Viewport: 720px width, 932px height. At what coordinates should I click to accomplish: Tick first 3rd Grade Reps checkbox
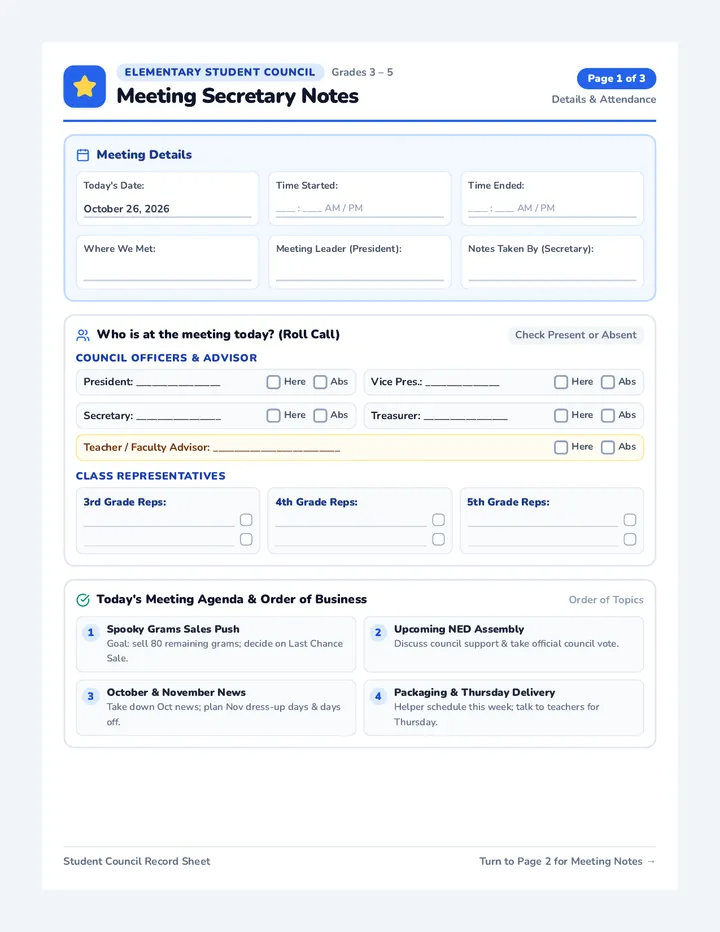pos(246,520)
